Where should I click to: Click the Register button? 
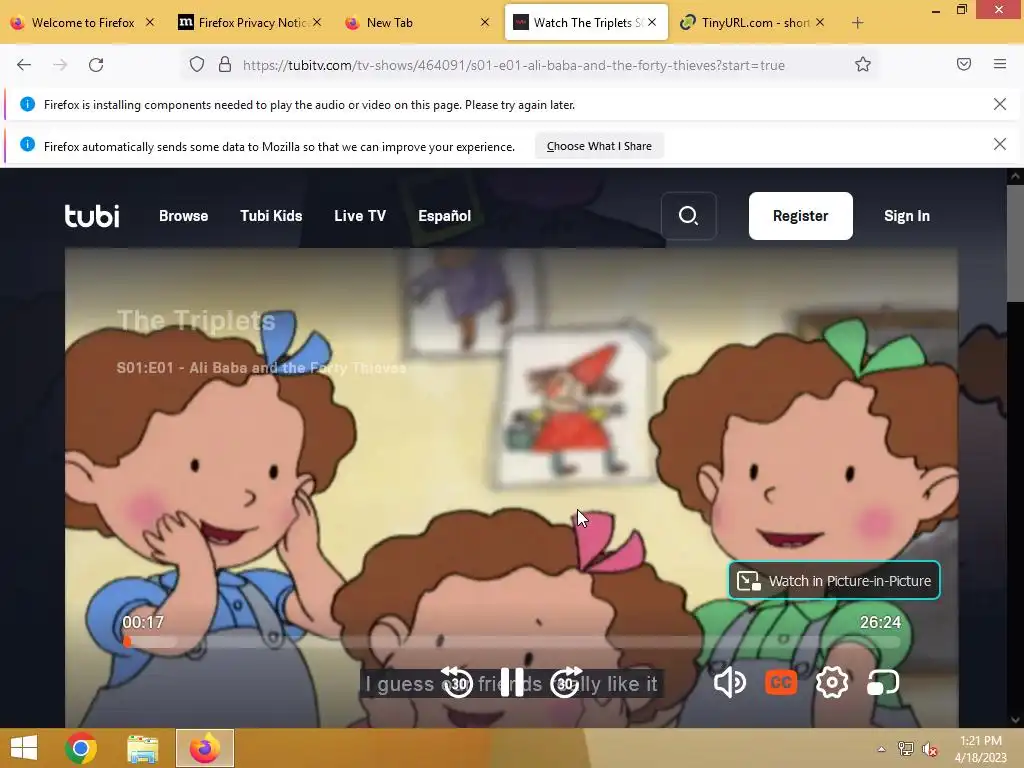(x=800, y=216)
